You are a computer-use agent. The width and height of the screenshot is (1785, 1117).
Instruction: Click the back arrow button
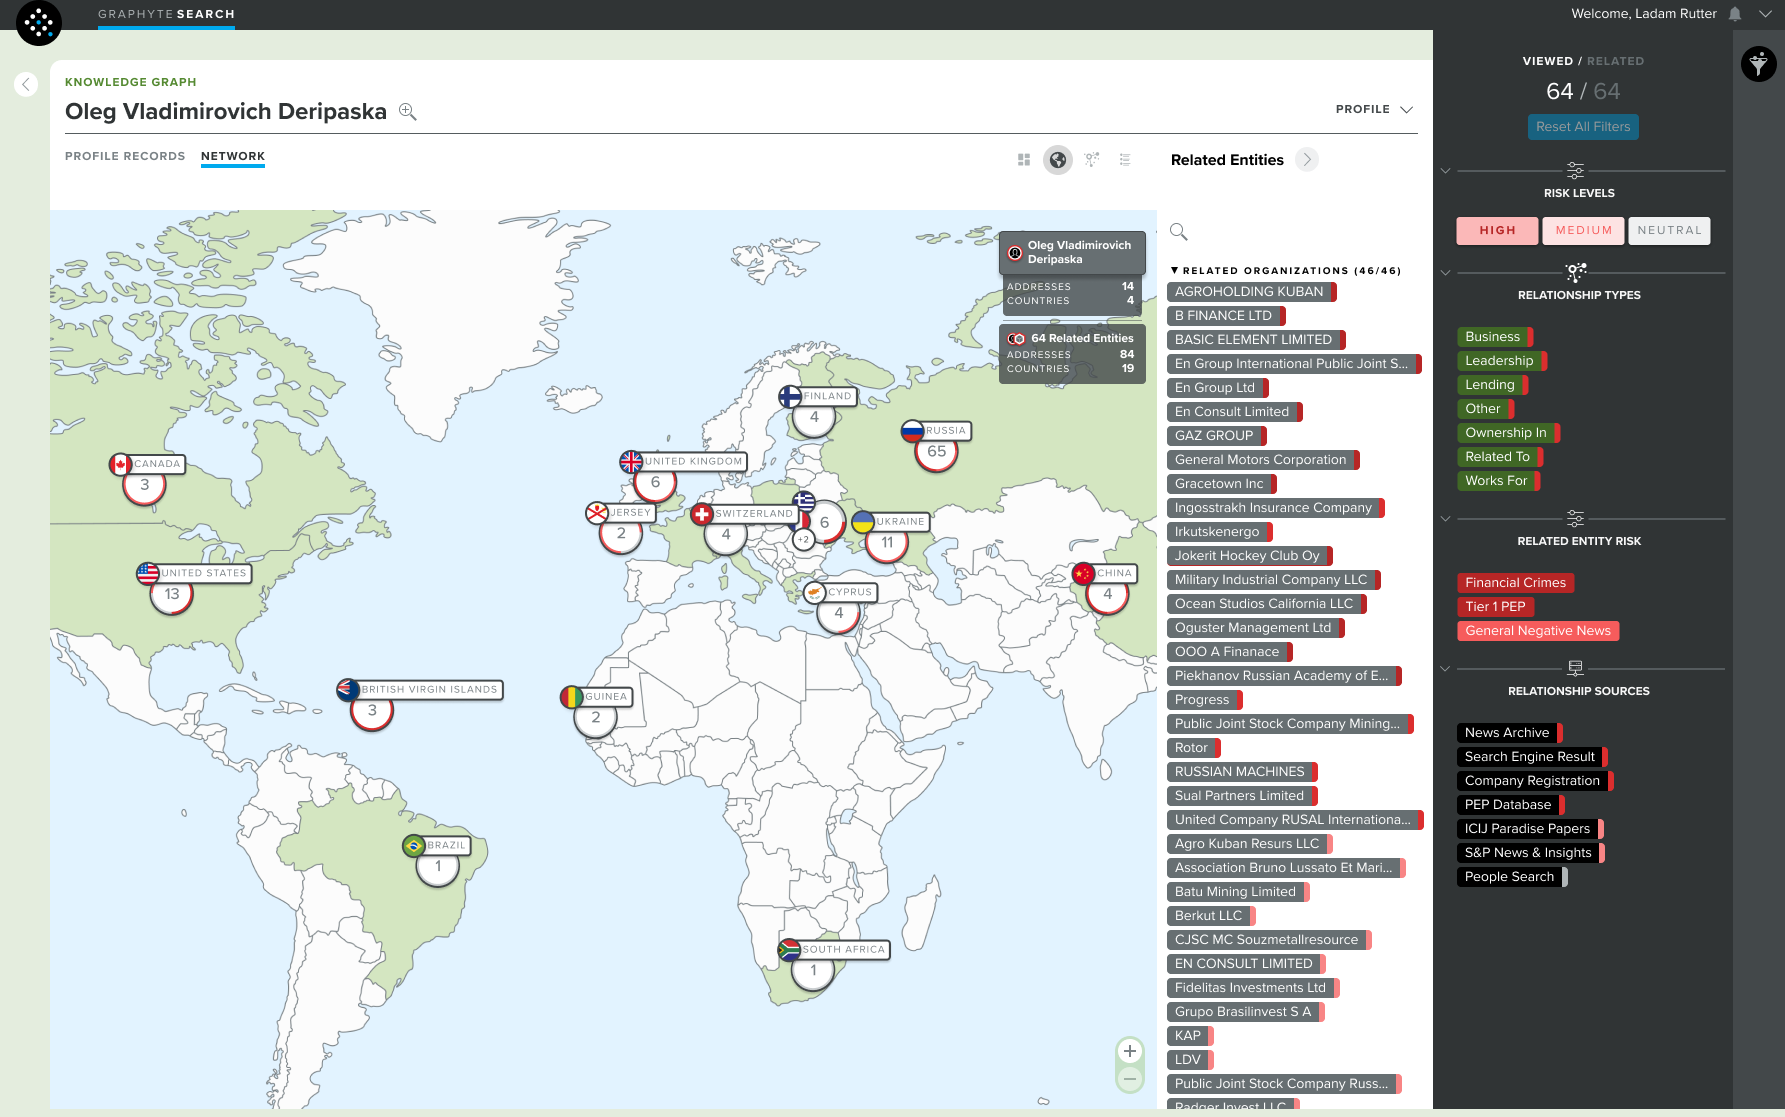[x=26, y=85]
